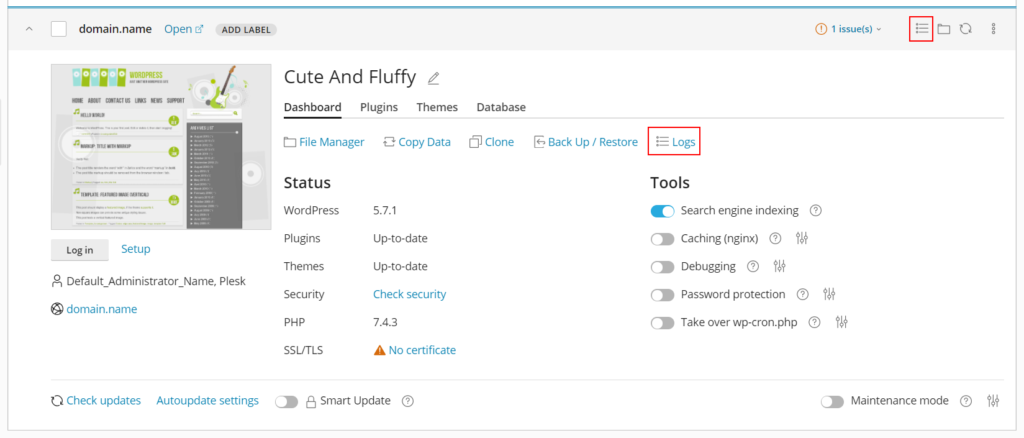Click the Default_Administrator_Name, Plesk text
The height and width of the screenshot is (438, 1024).
[156, 281]
